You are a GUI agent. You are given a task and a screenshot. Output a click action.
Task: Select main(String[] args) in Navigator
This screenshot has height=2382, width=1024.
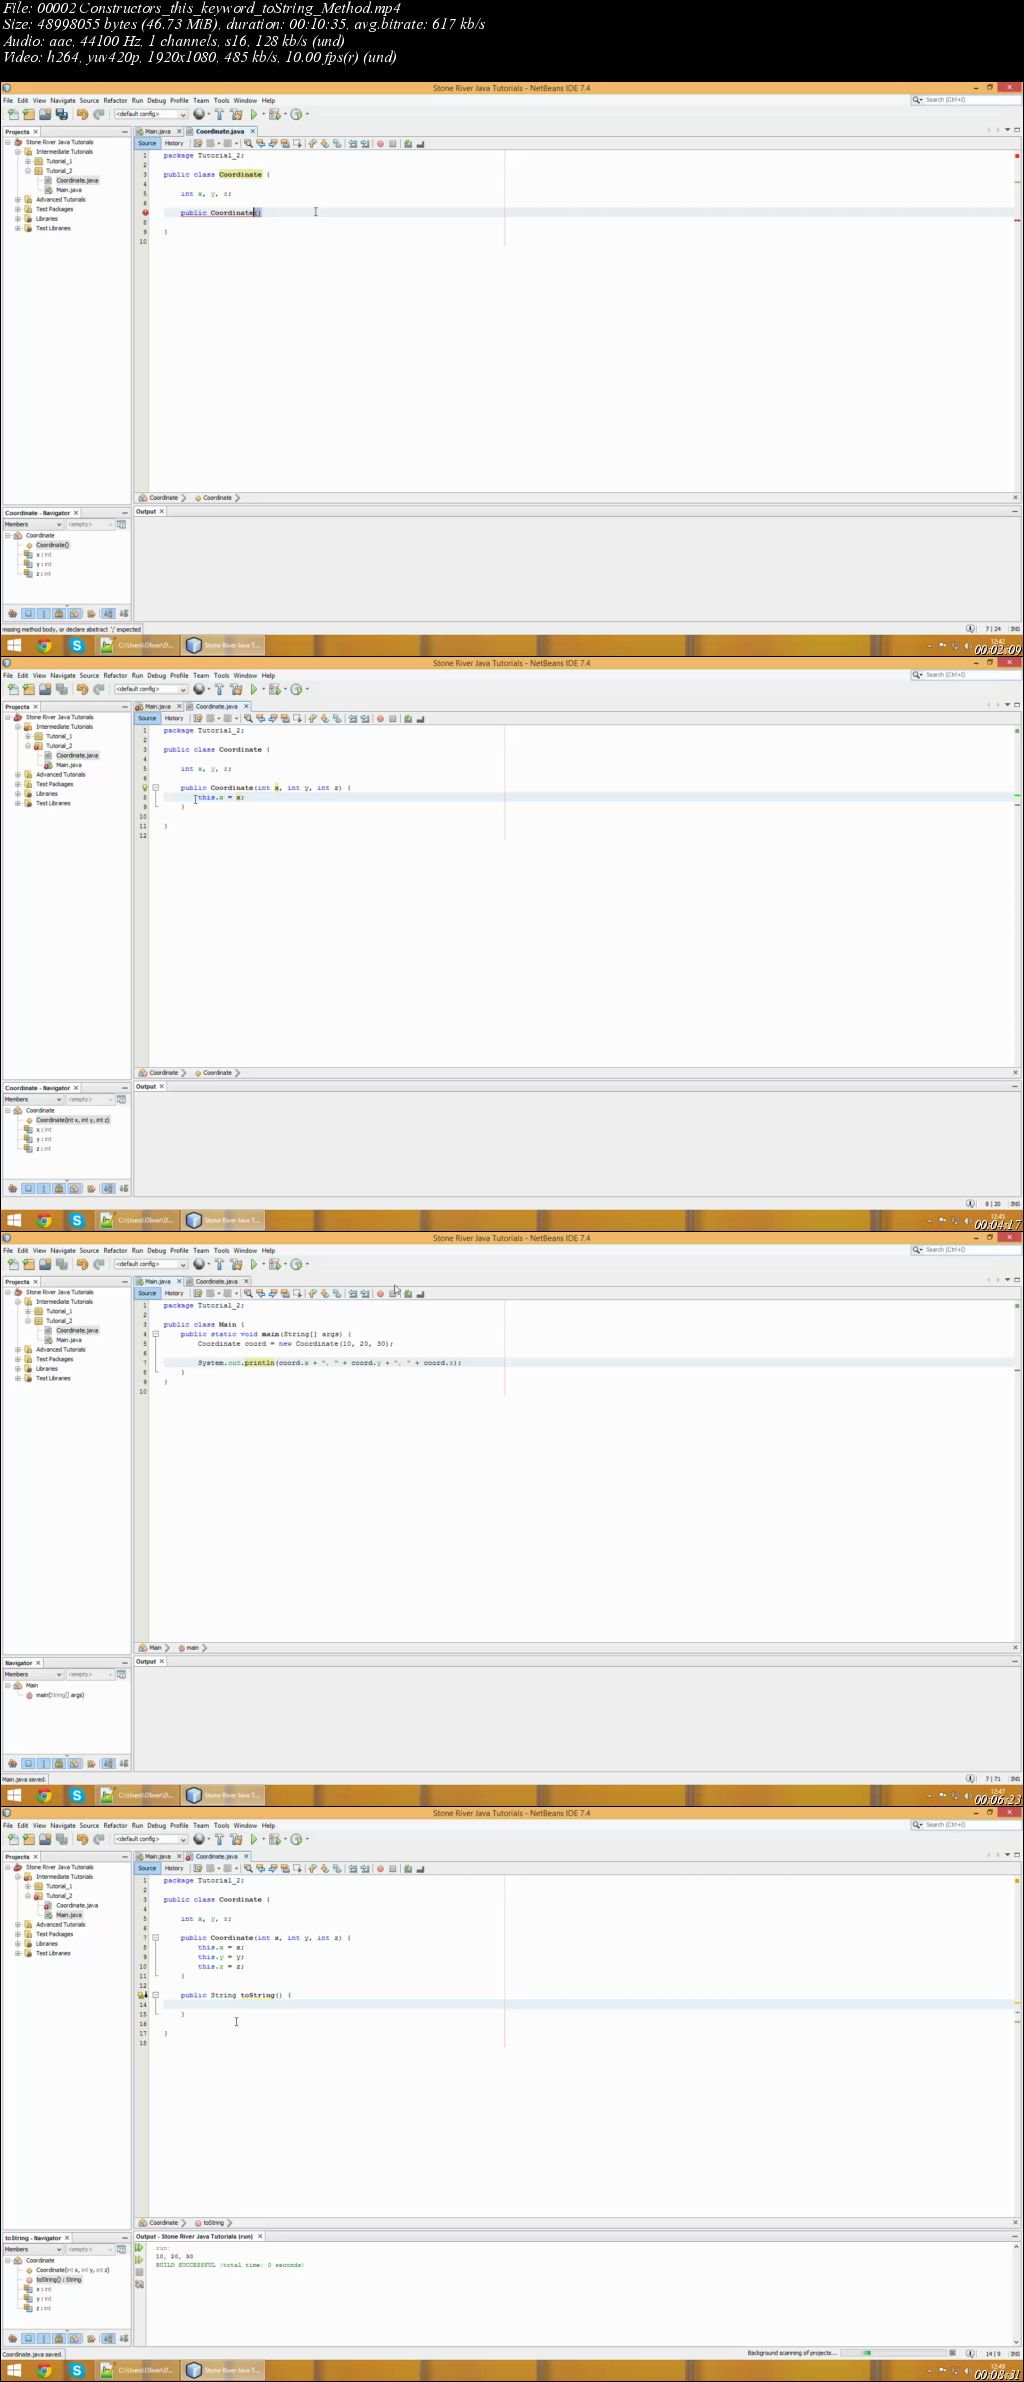point(59,1695)
